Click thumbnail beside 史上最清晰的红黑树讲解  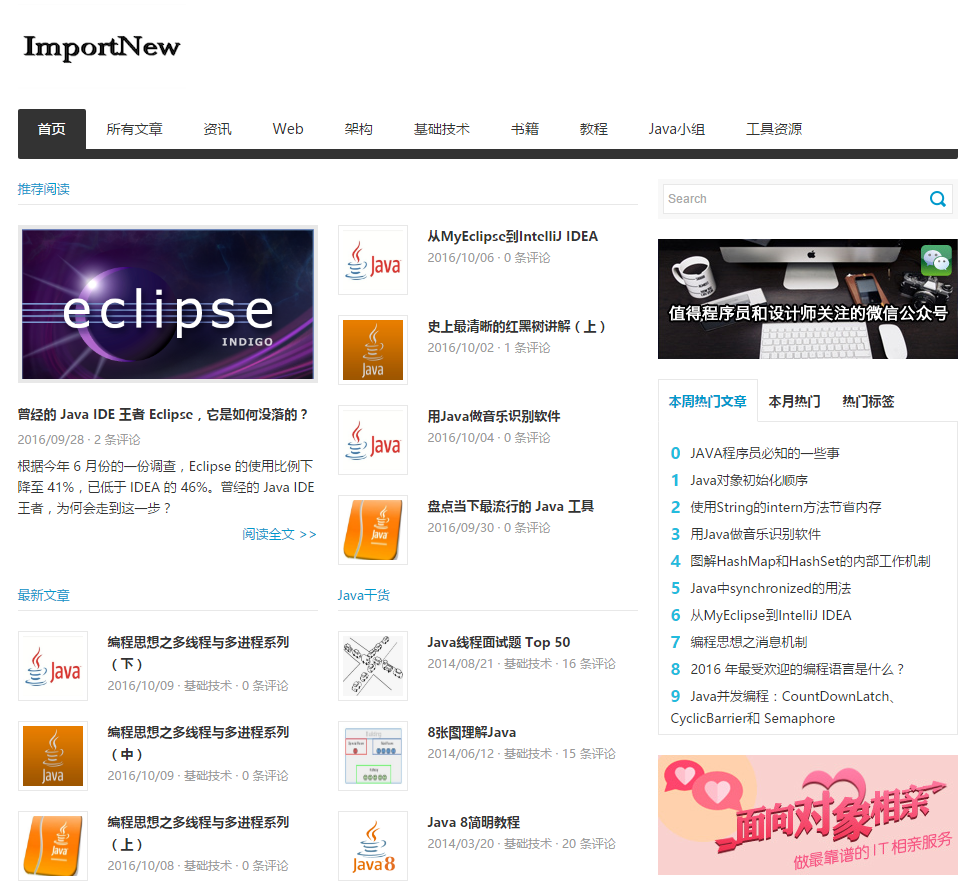(x=373, y=350)
